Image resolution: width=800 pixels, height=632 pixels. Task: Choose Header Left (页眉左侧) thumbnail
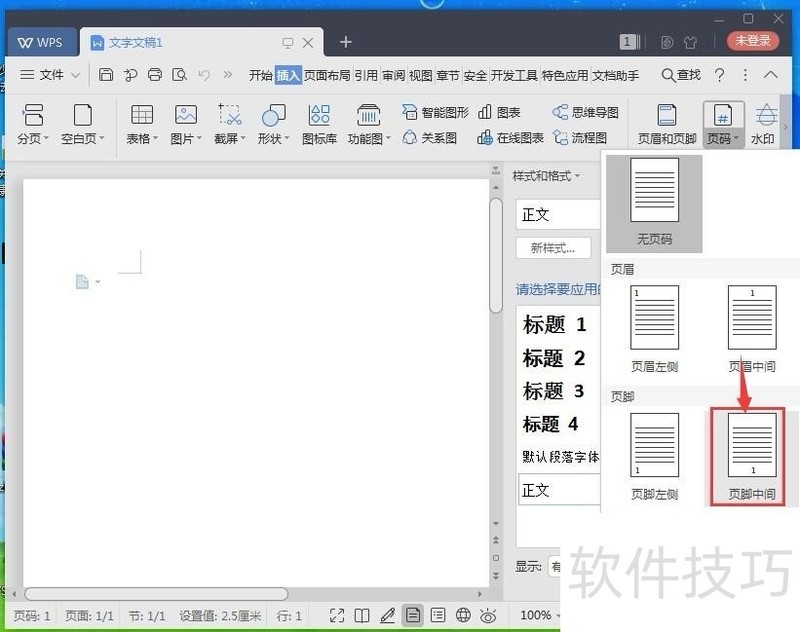point(654,330)
